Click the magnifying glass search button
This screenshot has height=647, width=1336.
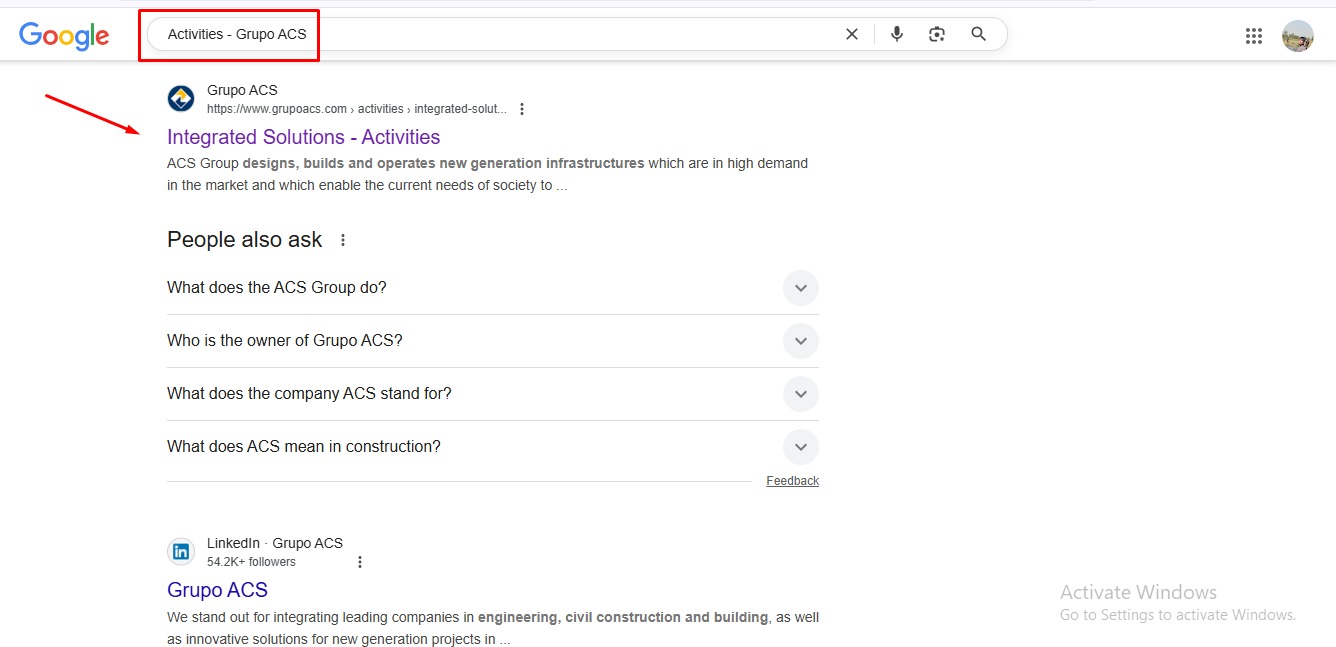979,34
